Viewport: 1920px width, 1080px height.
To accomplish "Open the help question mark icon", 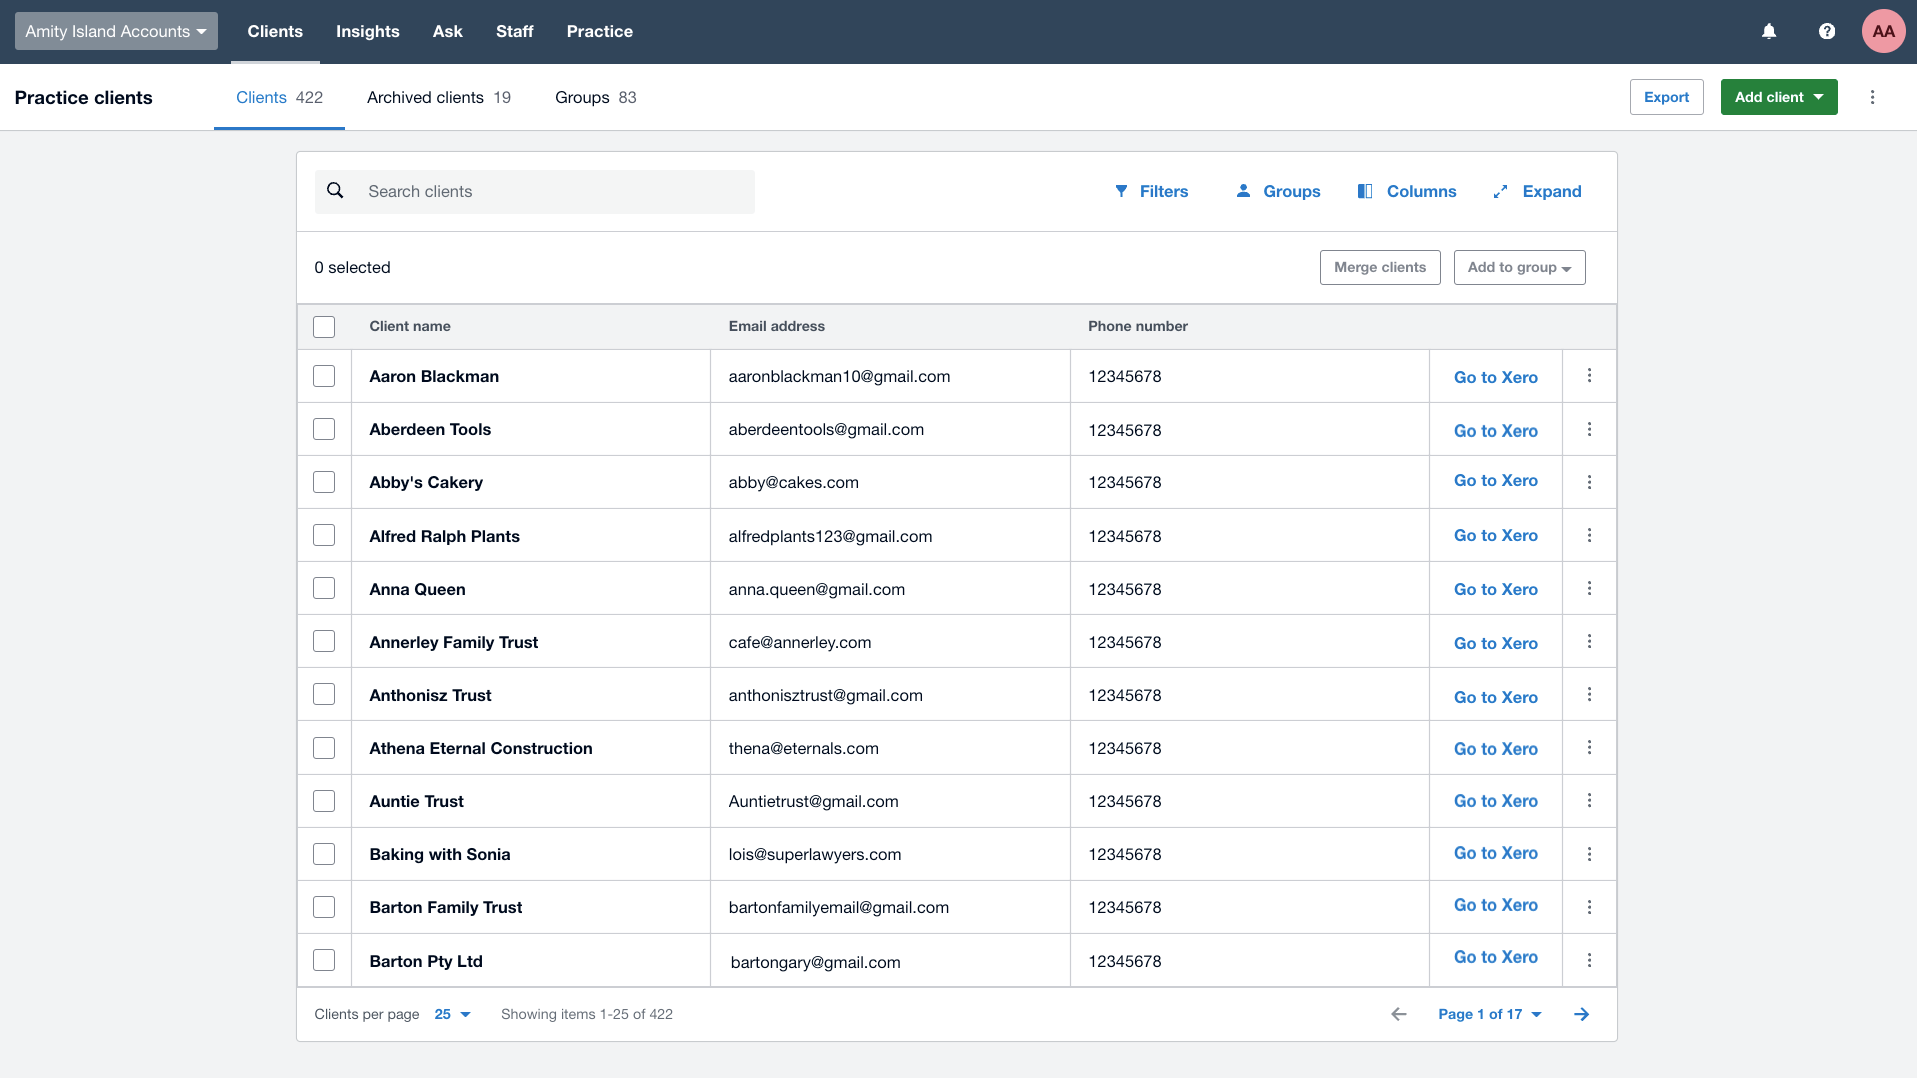I will 1827,31.
